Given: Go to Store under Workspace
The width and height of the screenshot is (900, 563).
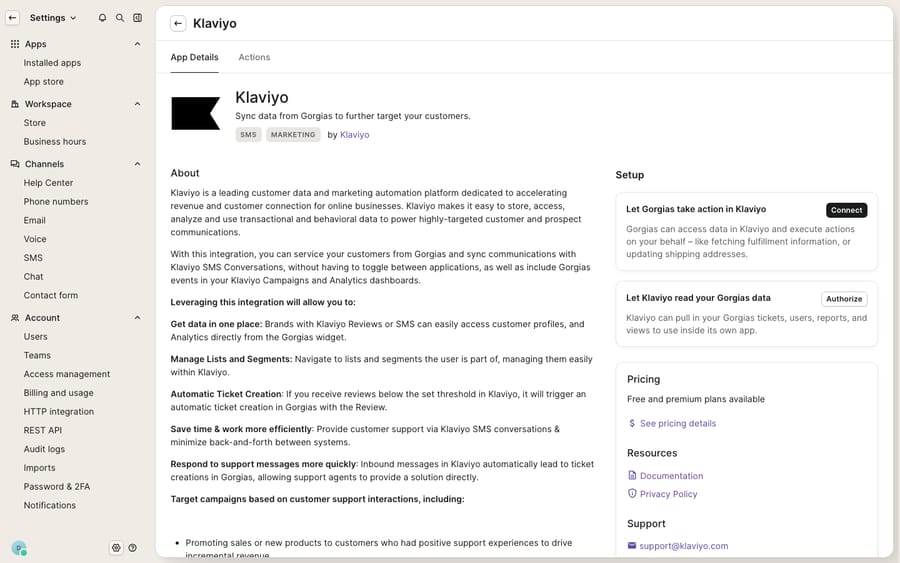Looking at the screenshot, I should coord(34,123).
